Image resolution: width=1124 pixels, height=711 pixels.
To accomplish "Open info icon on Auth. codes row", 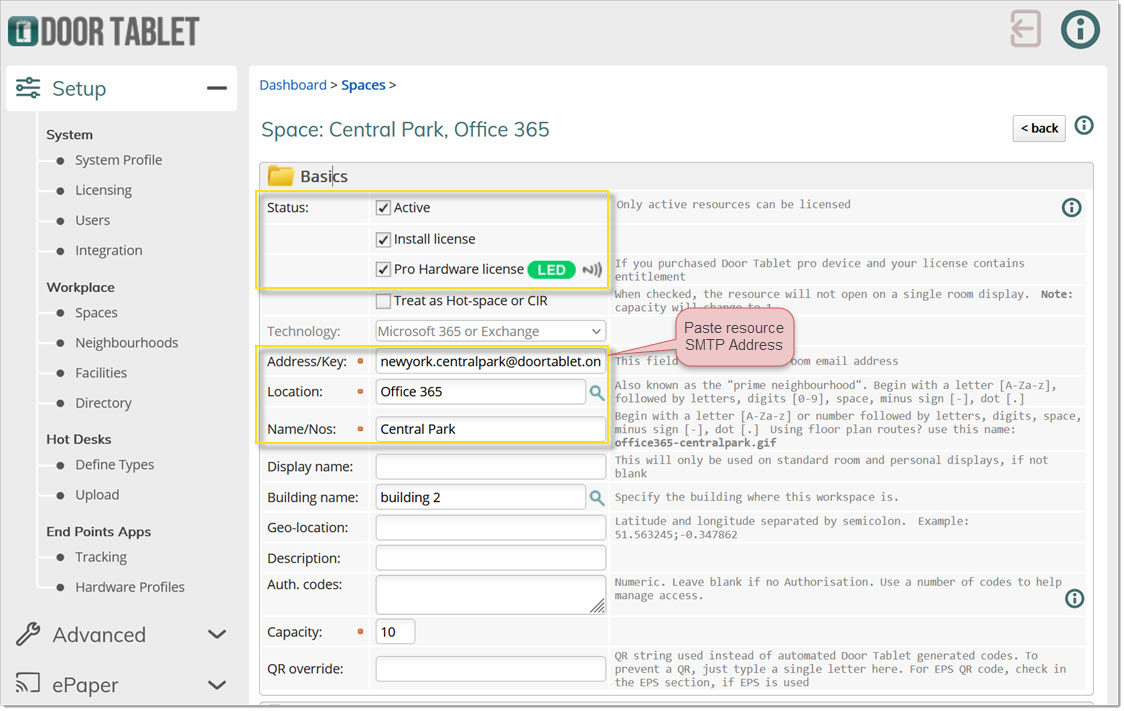I will (x=1074, y=598).
